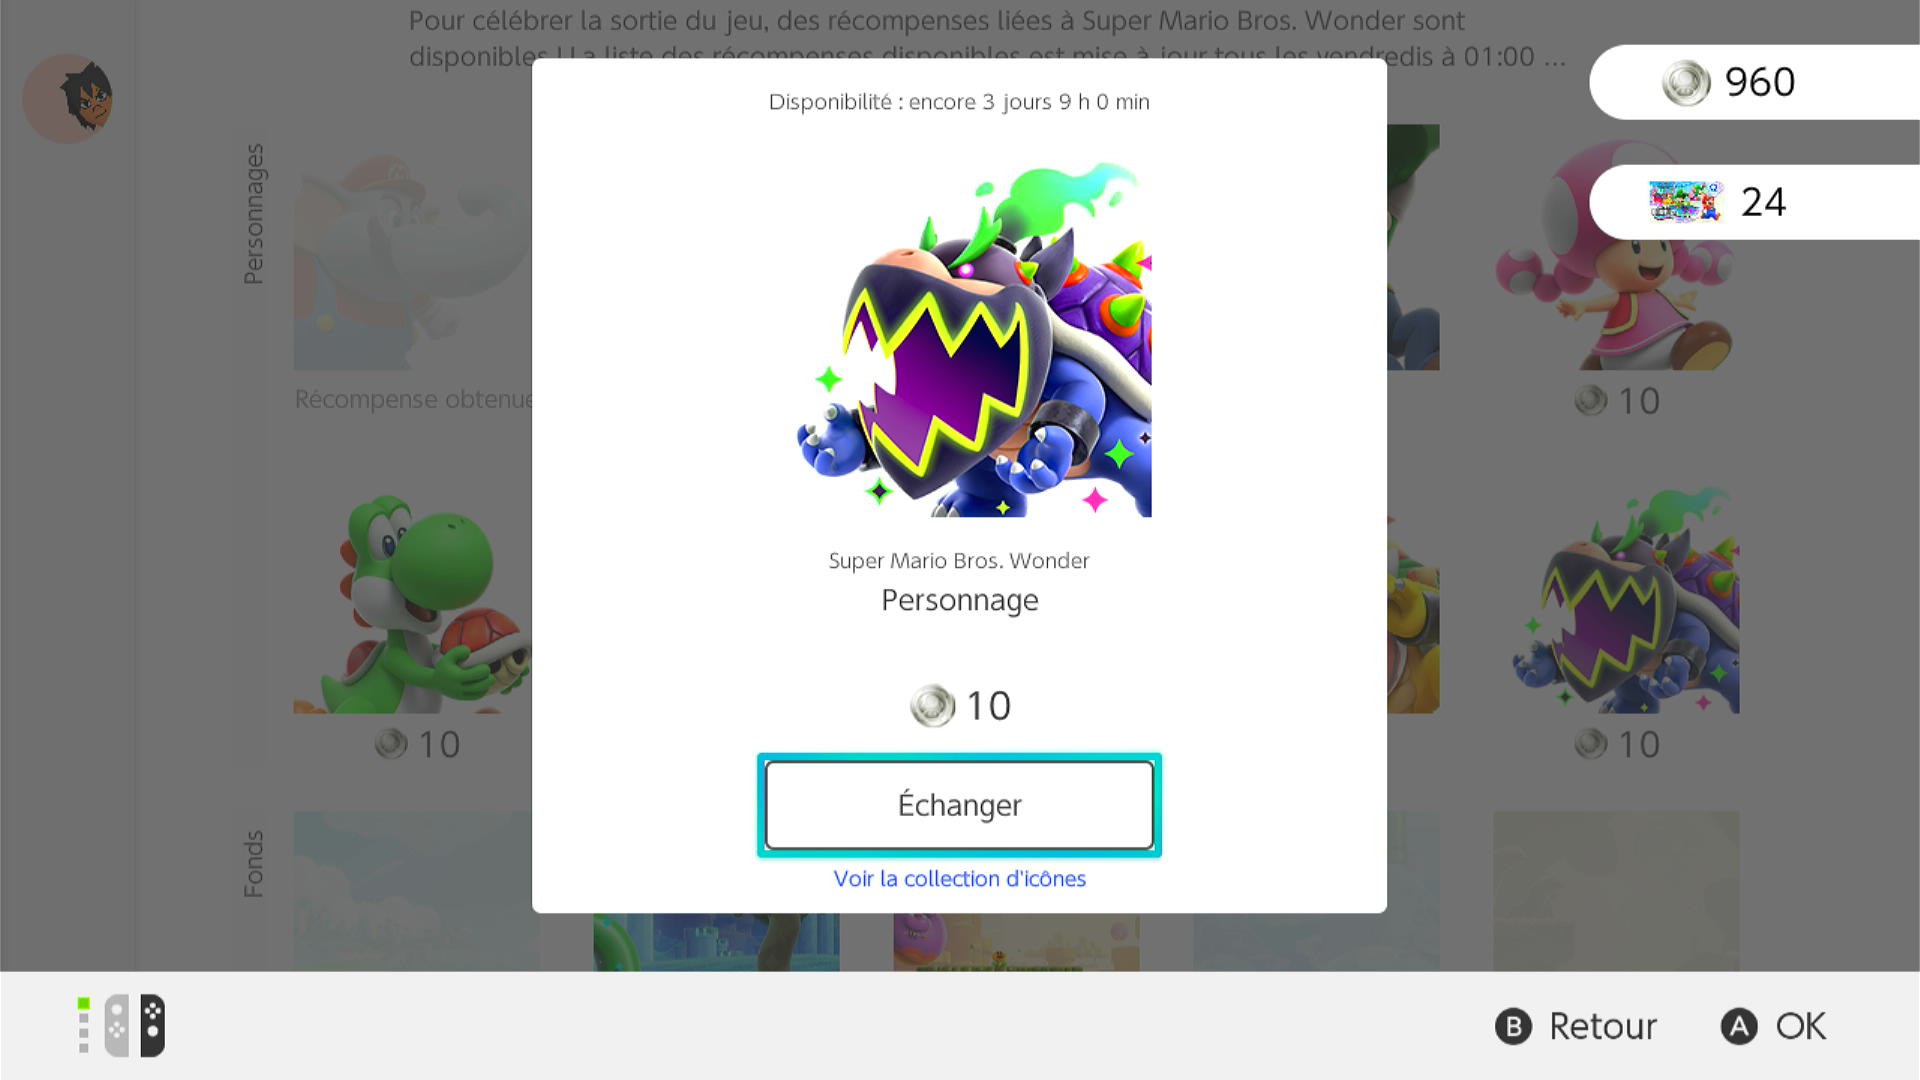Open the icon collection counter showing 24
Viewport: 1920px width, 1080px height.
tap(1754, 202)
